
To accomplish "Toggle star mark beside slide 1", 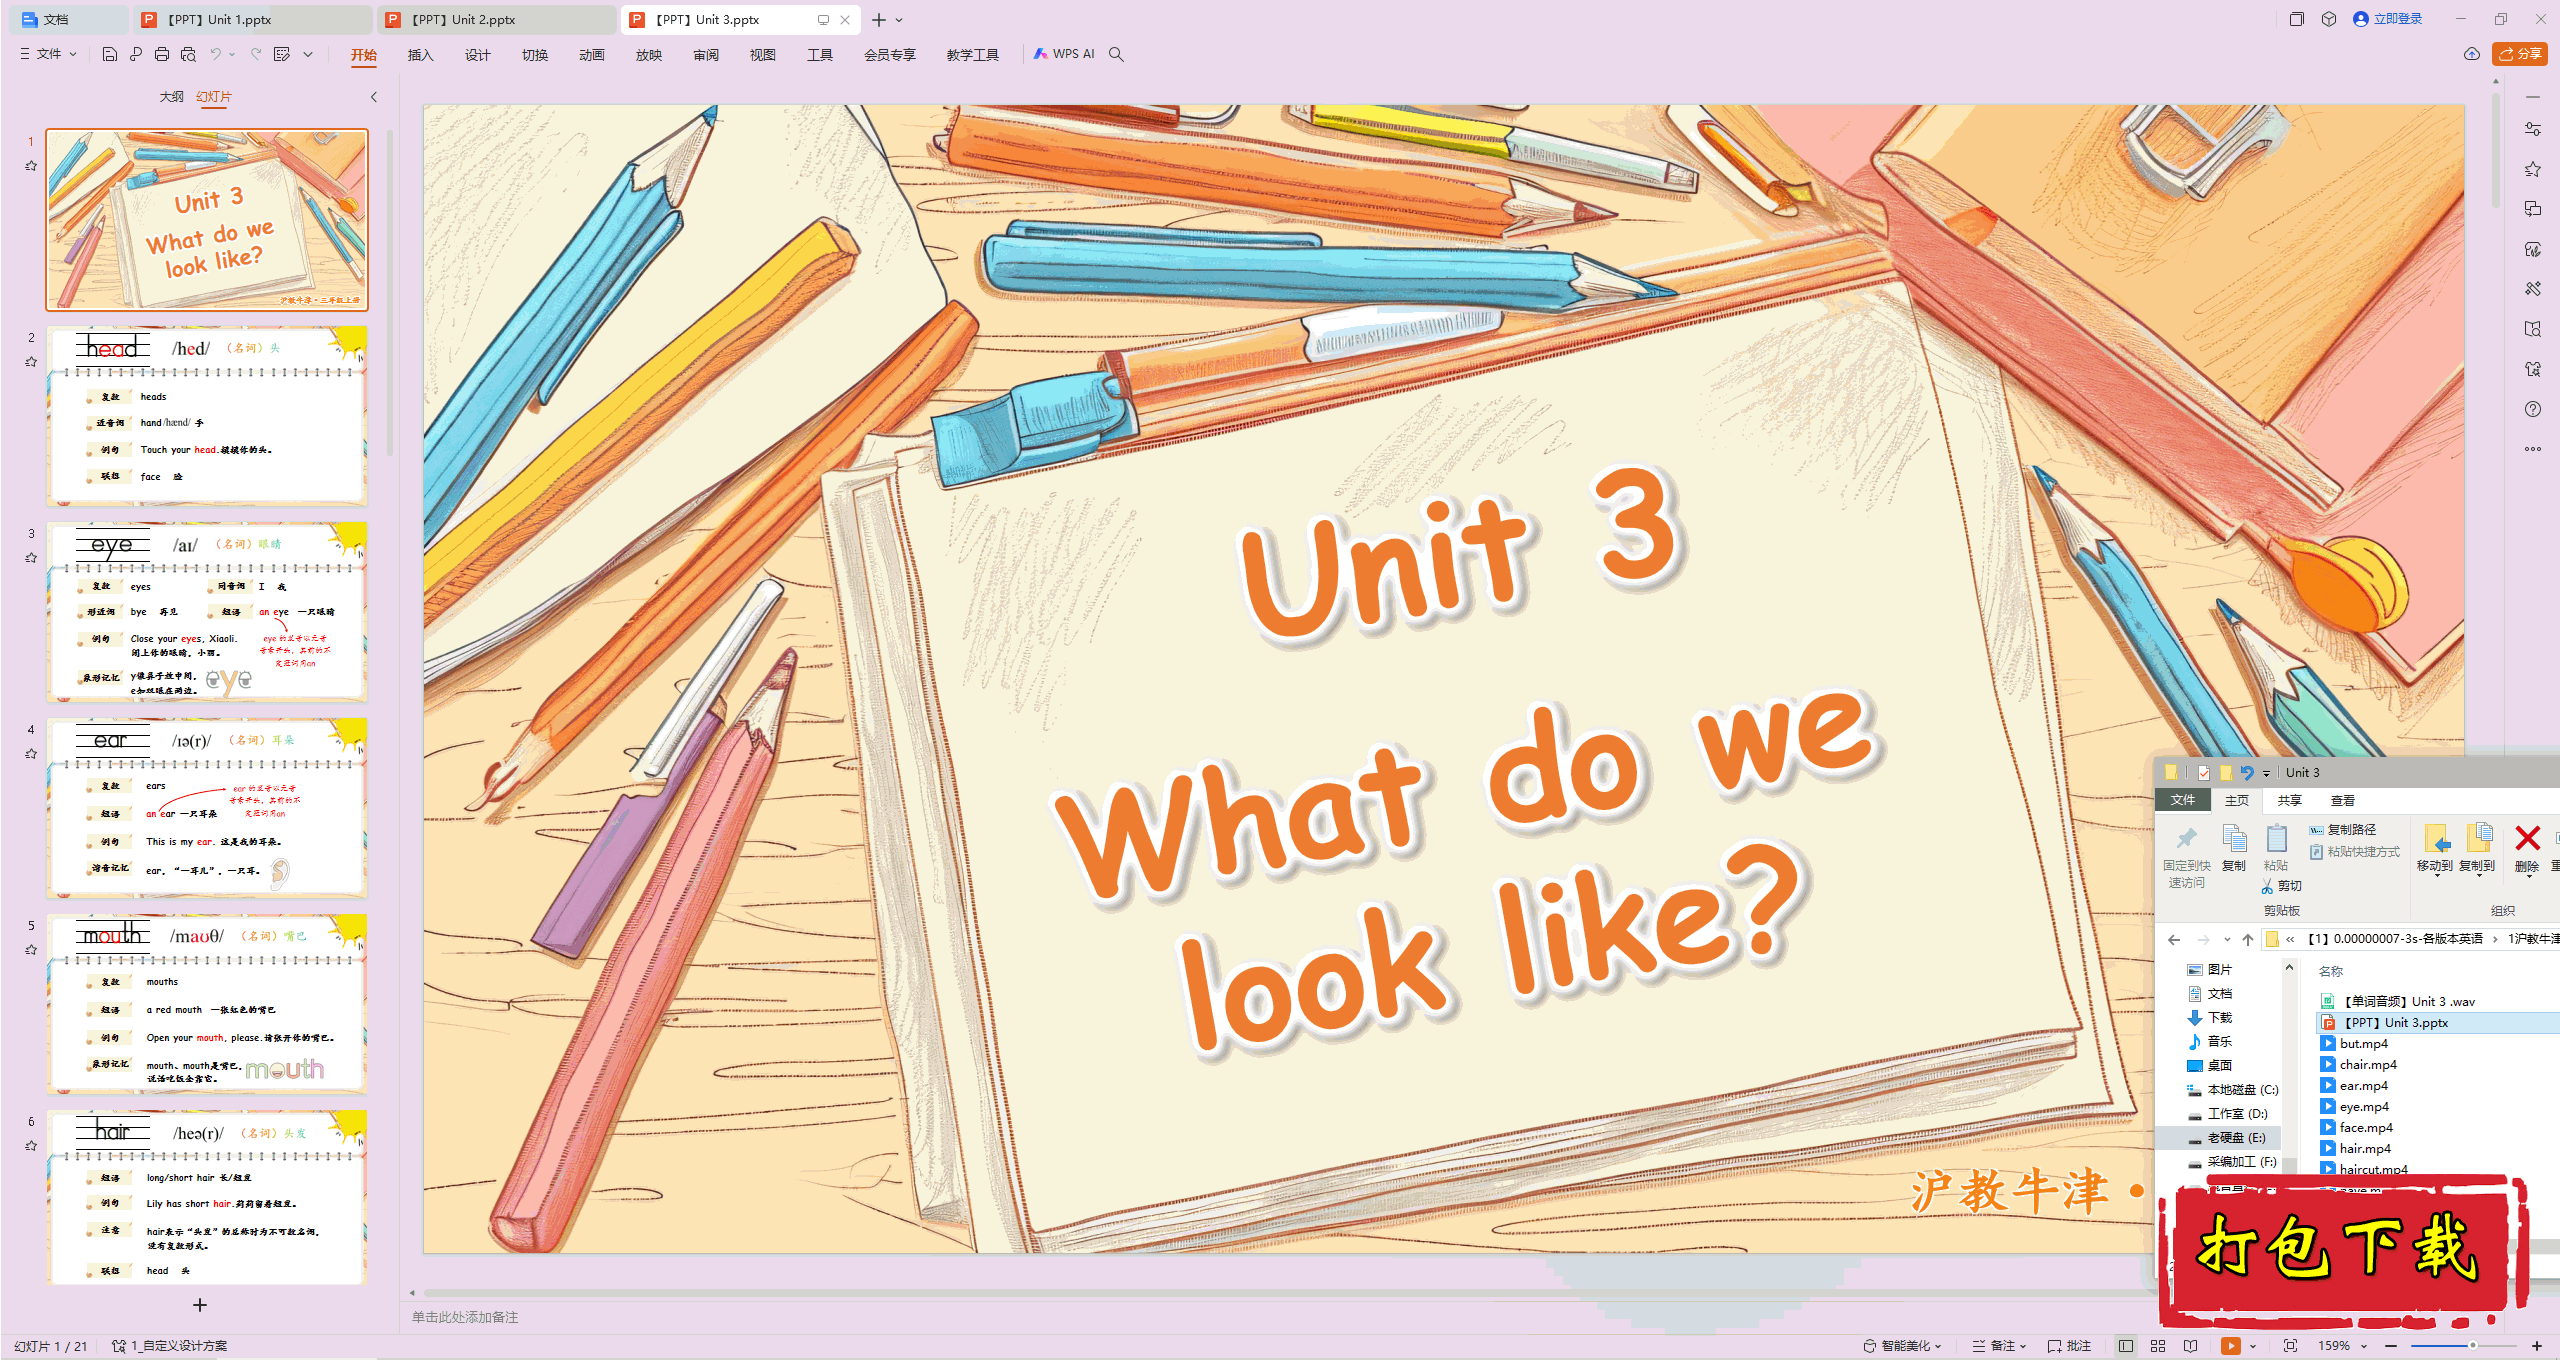I will pos(31,166).
